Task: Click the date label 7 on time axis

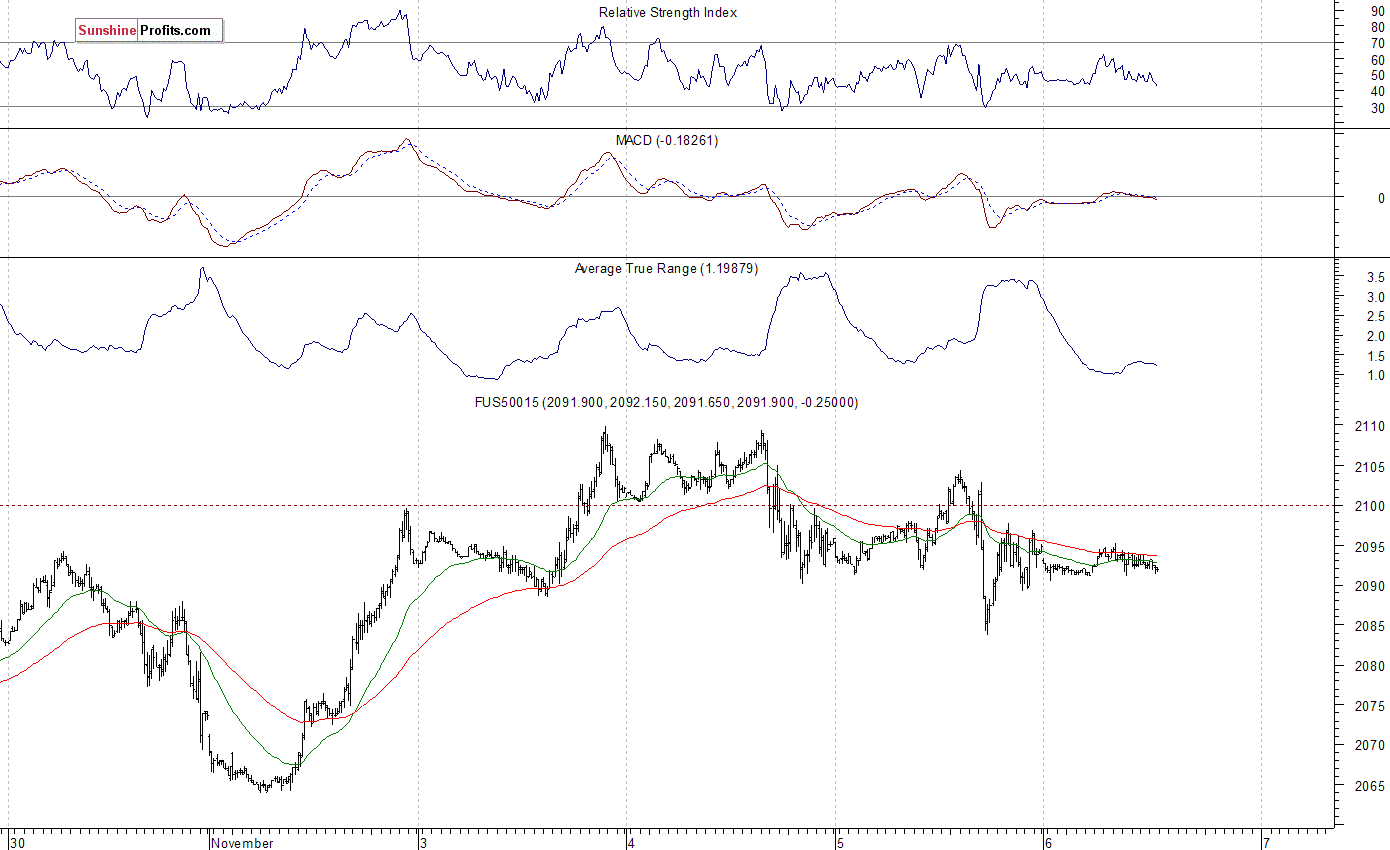Action: 1266,843
